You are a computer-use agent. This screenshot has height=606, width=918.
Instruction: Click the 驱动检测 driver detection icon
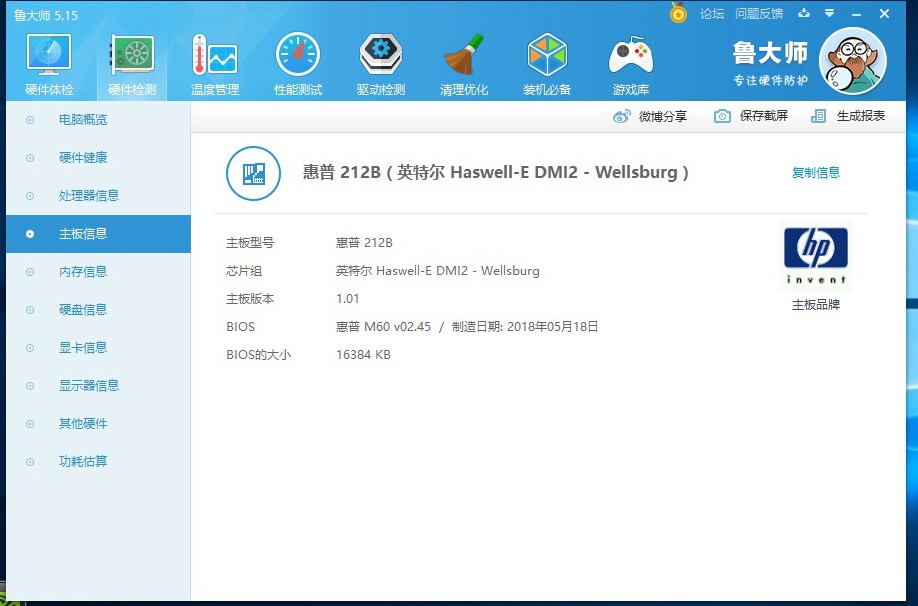click(x=381, y=54)
